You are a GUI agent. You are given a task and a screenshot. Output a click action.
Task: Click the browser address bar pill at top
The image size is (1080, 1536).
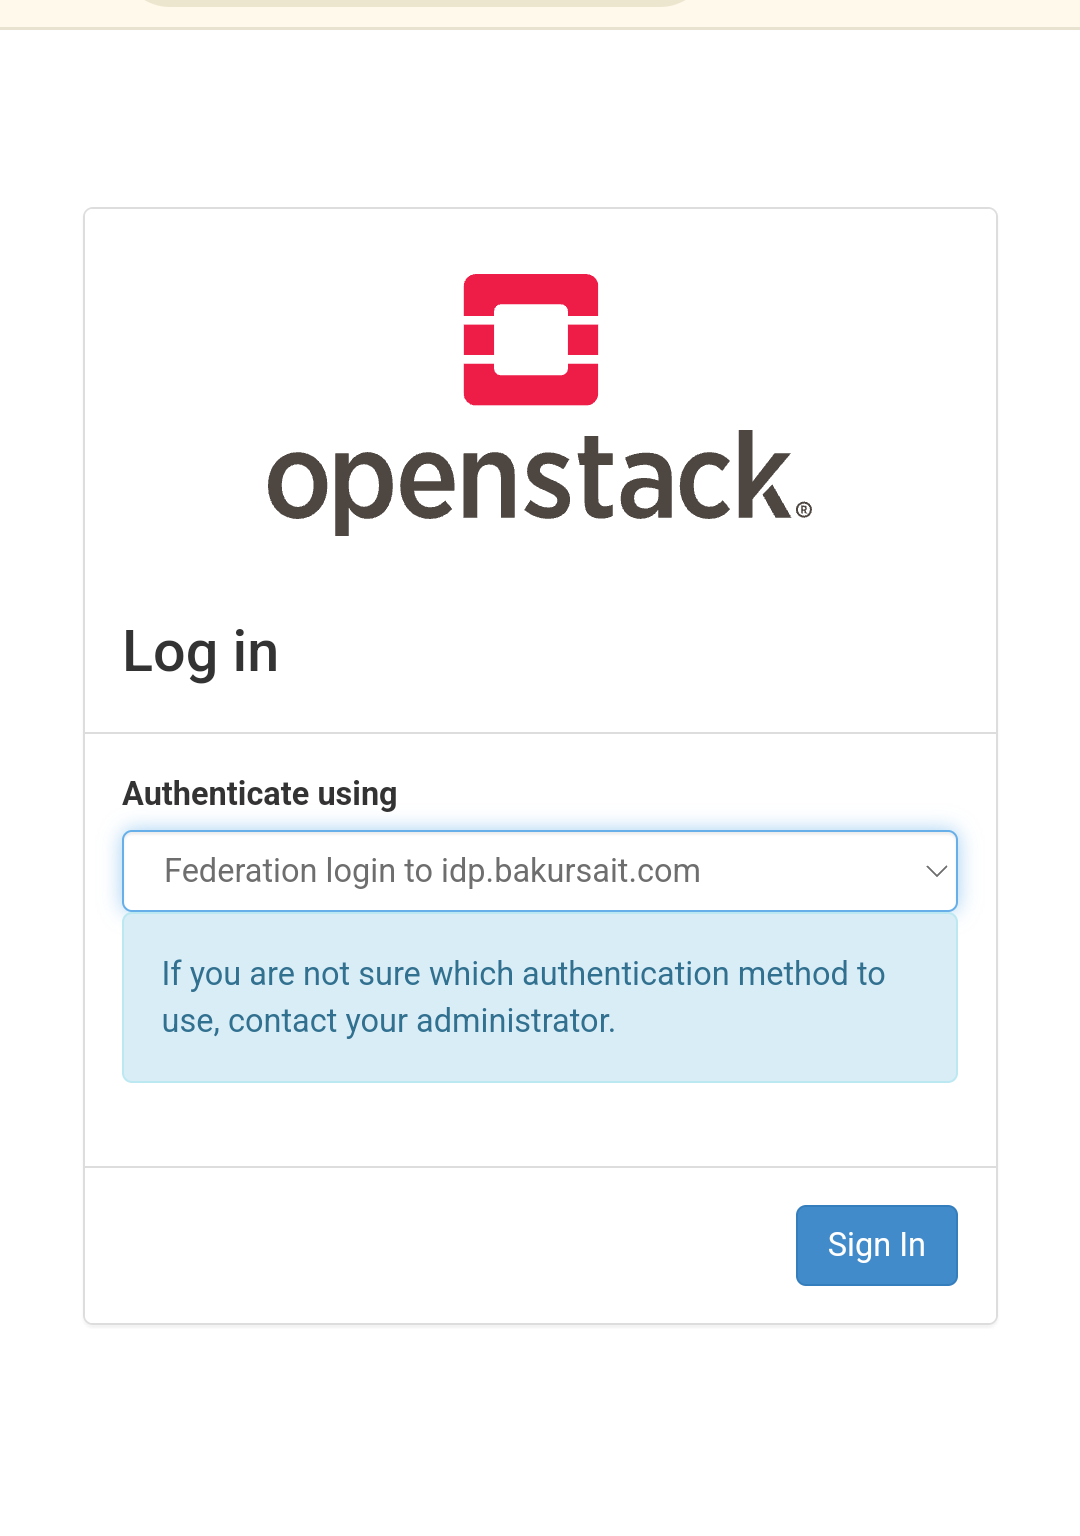tap(415, 3)
